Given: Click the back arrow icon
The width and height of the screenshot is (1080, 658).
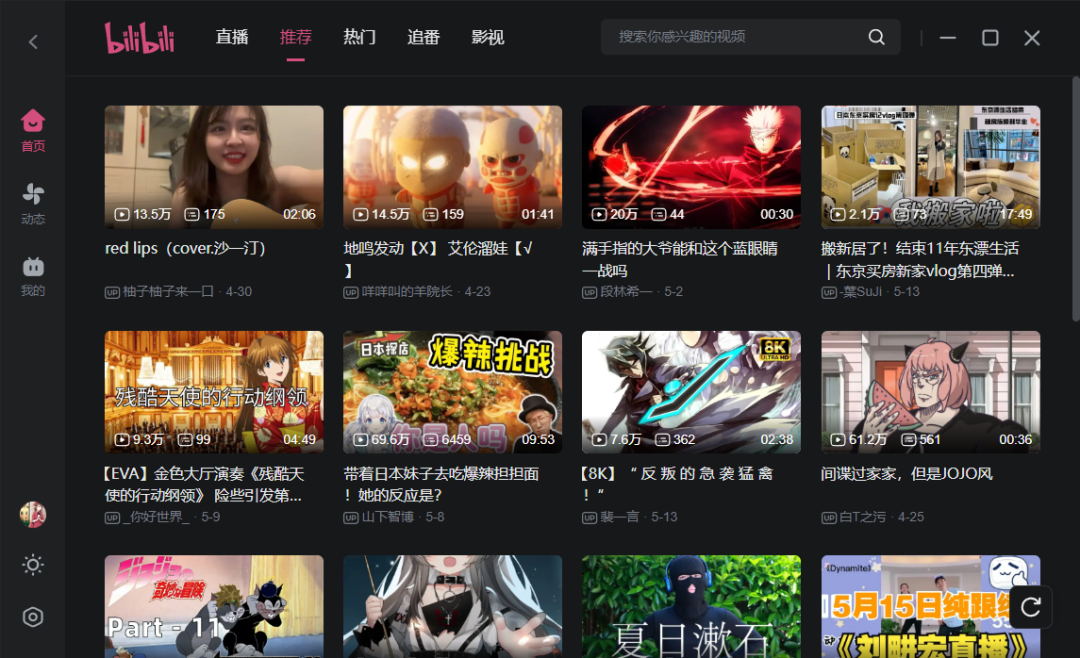Looking at the screenshot, I should [33, 42].
